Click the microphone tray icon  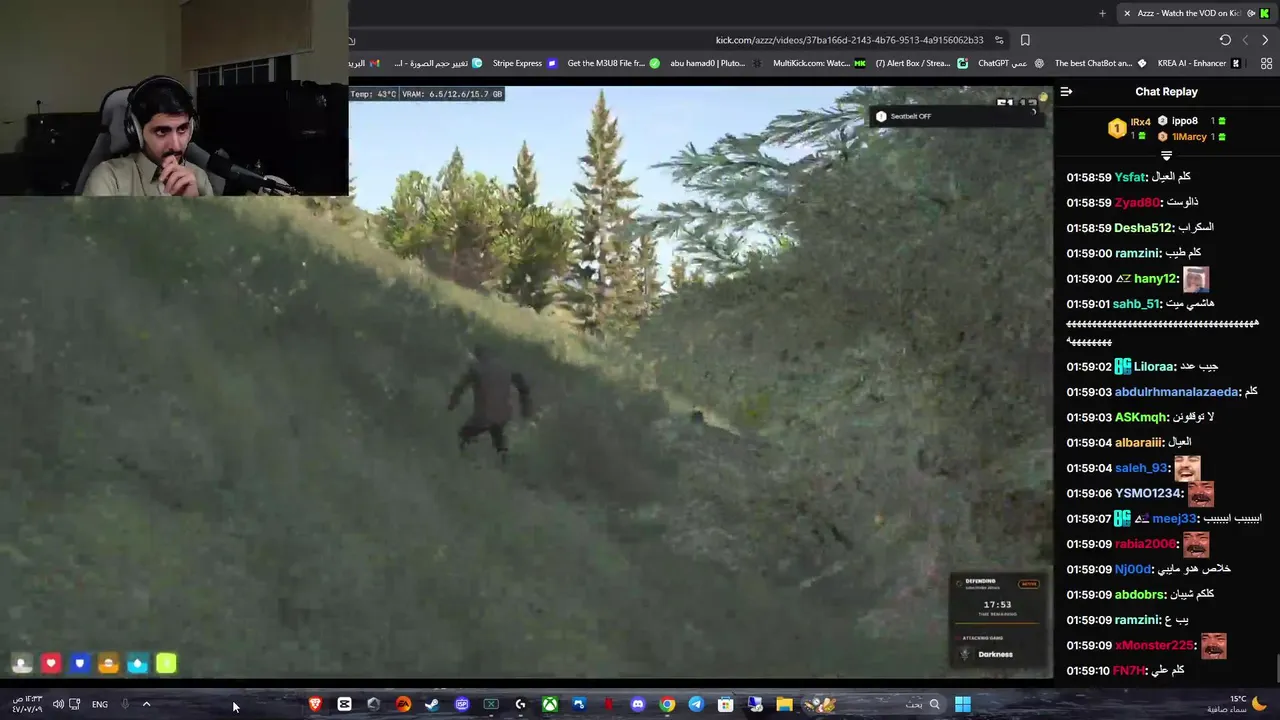125,704
